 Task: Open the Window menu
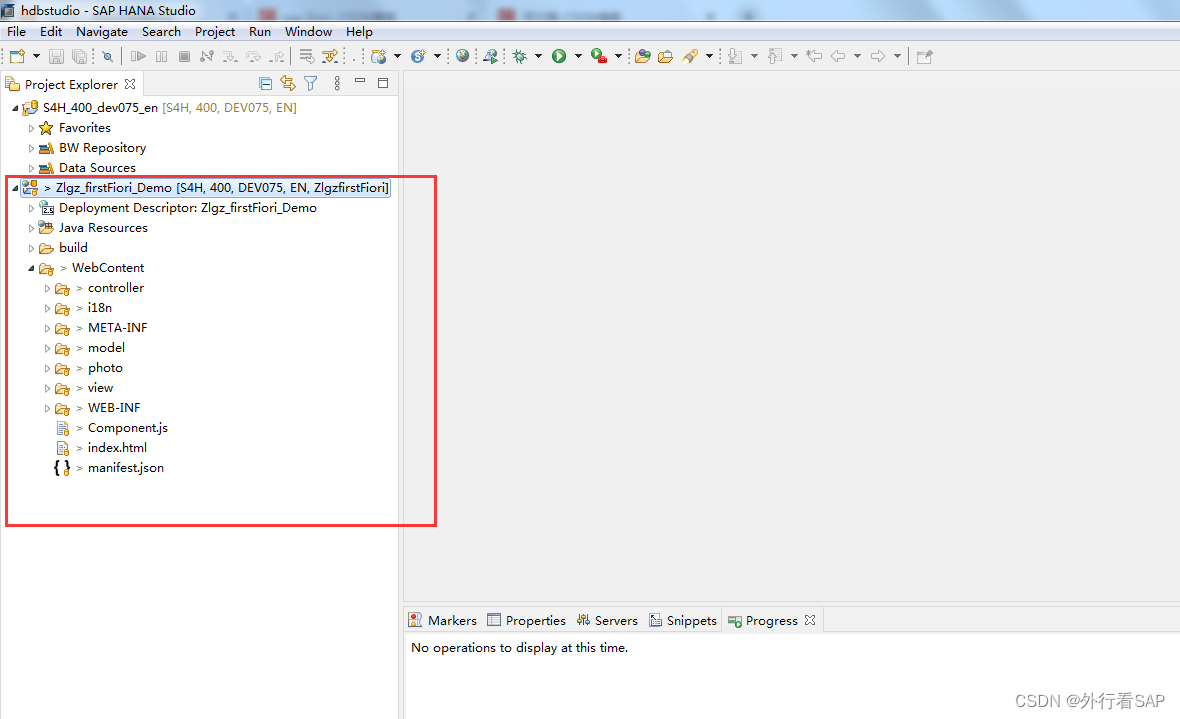[x=308, y=32]
